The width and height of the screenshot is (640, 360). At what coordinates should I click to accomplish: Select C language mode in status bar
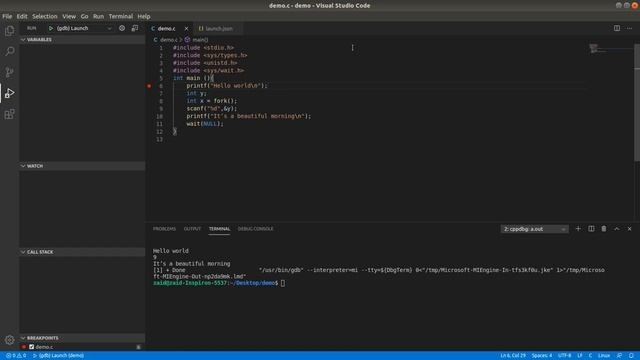coord(590,356)
